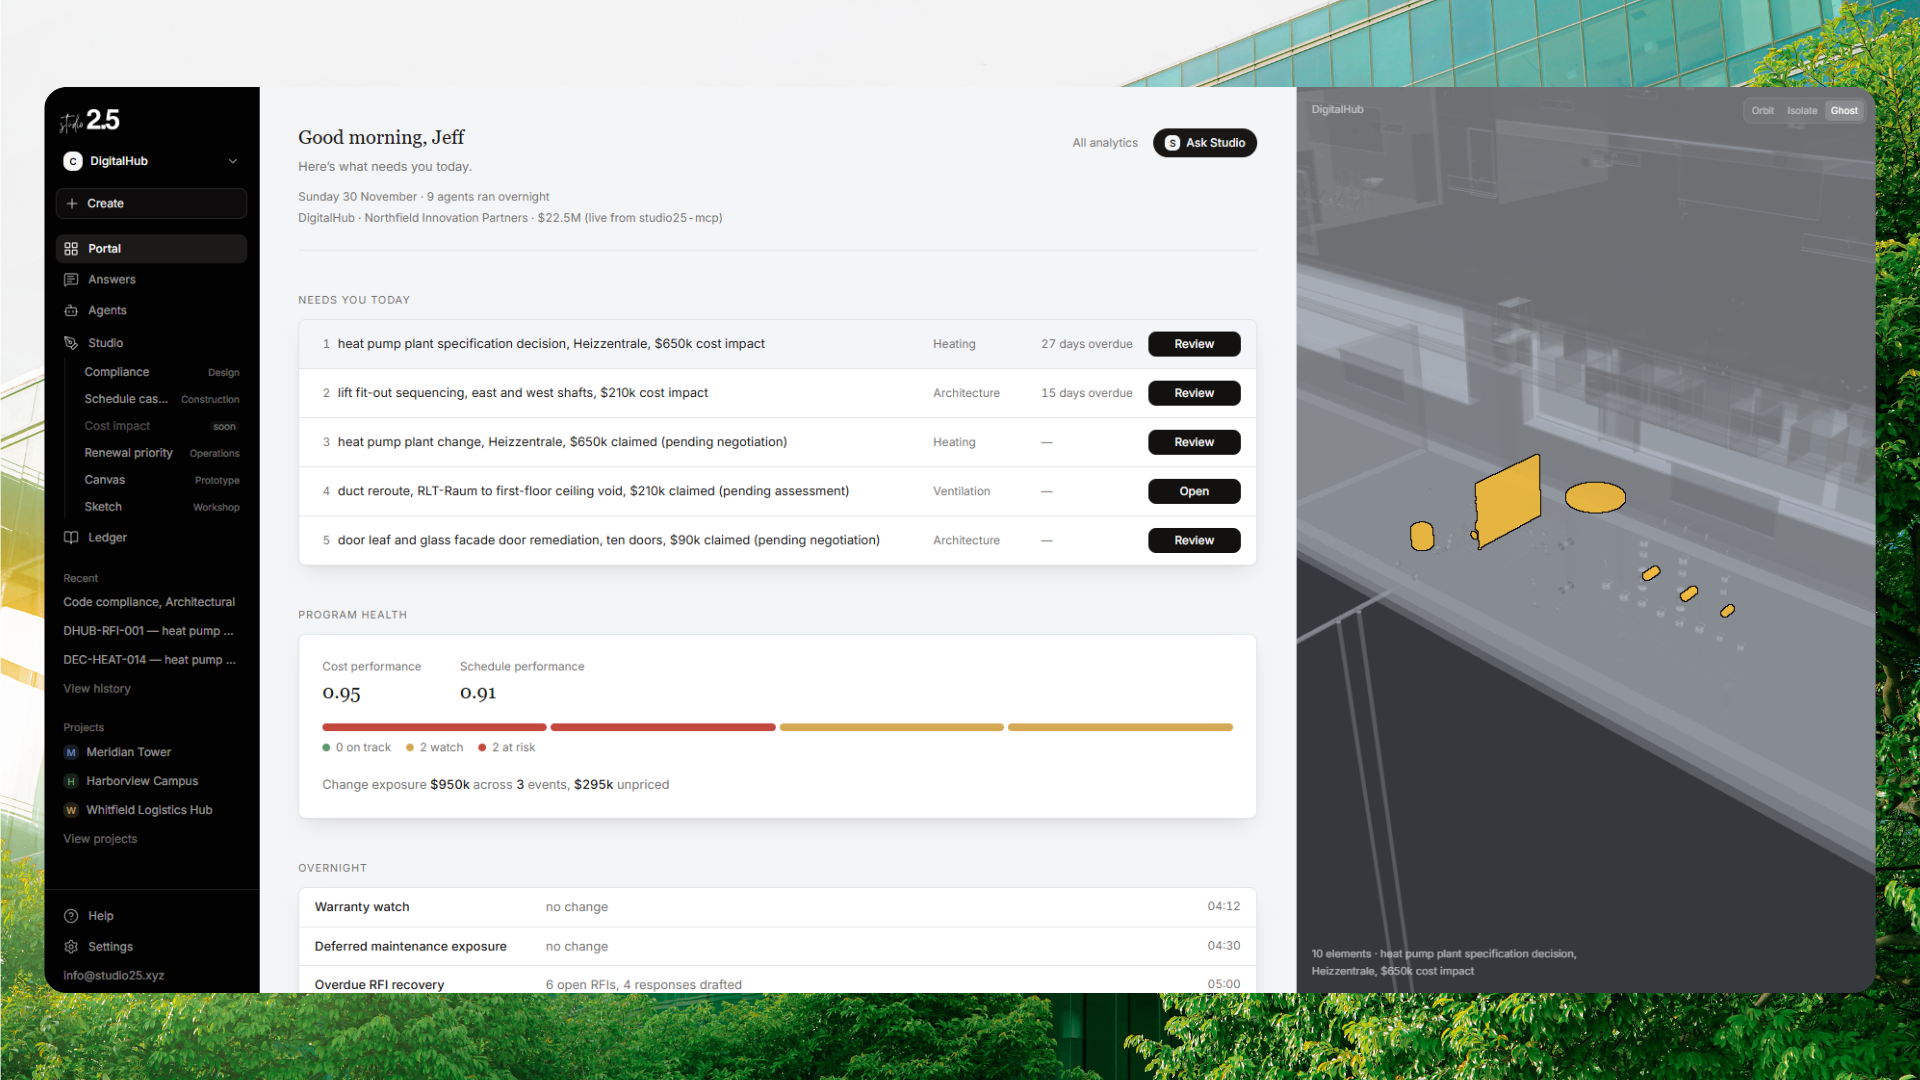This screenshot has width=1920, height=1080.
Task: Select the large yellow panel in 3D view
Action: (1508, 500)
